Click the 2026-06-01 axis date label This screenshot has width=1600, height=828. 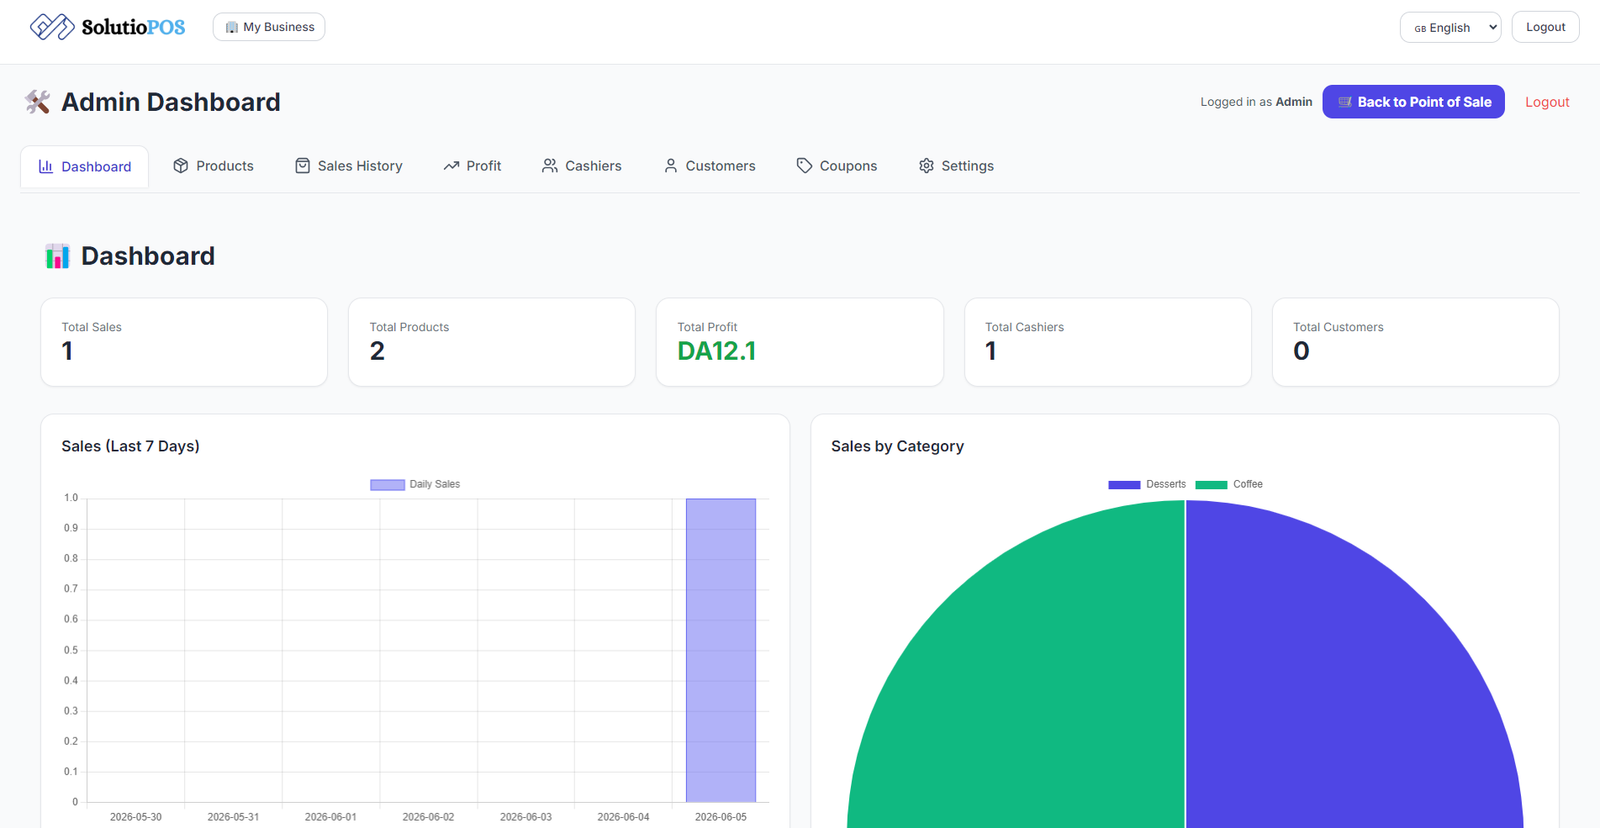pyautogui.click(x=331, y=817)
